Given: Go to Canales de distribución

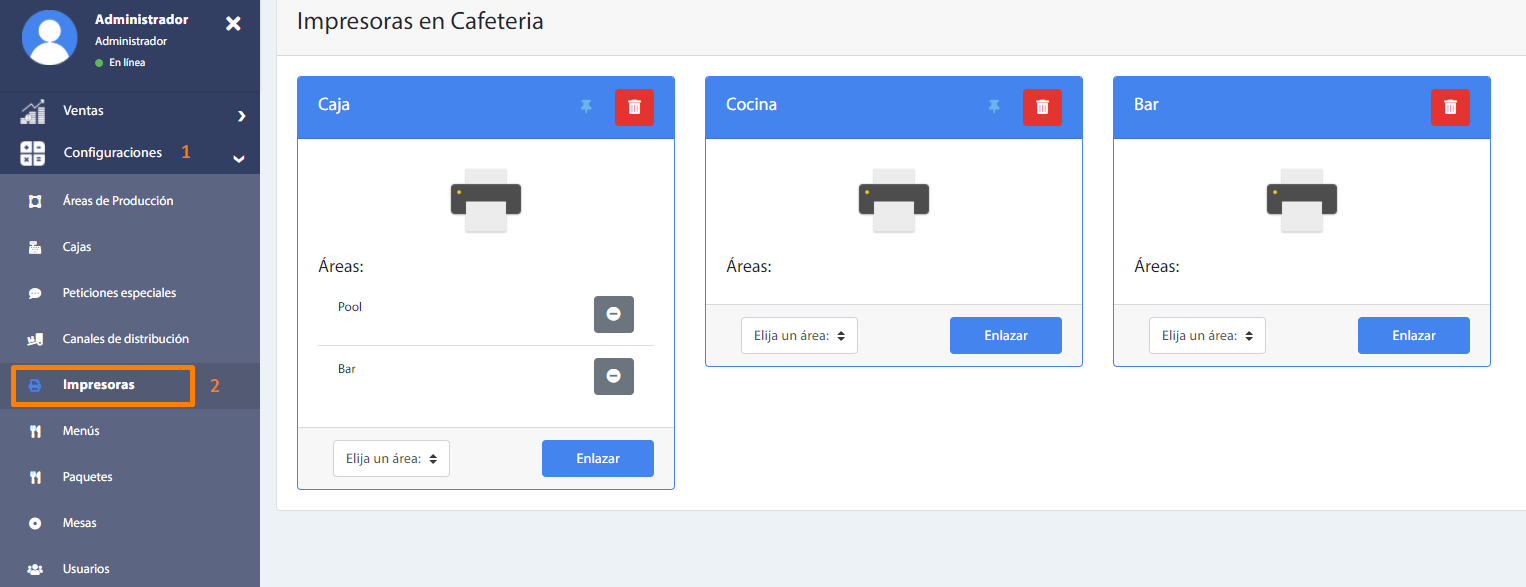Looking at the screenshot, I should coord(125,339).
